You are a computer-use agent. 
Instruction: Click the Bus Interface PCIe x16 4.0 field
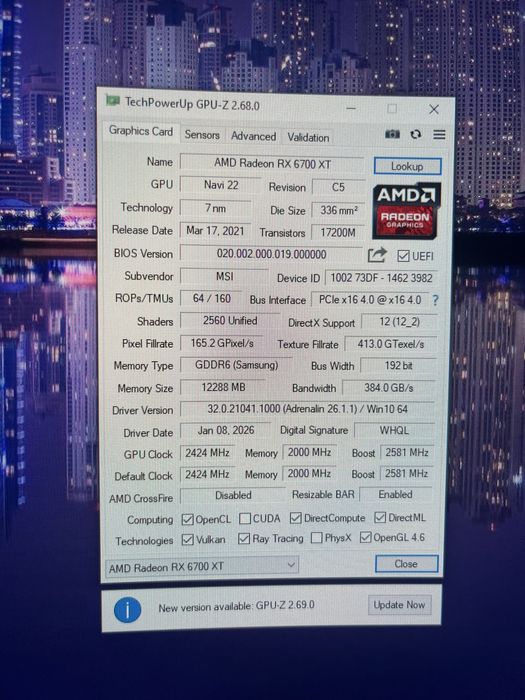pyautogui.click(x=370, y=300)
